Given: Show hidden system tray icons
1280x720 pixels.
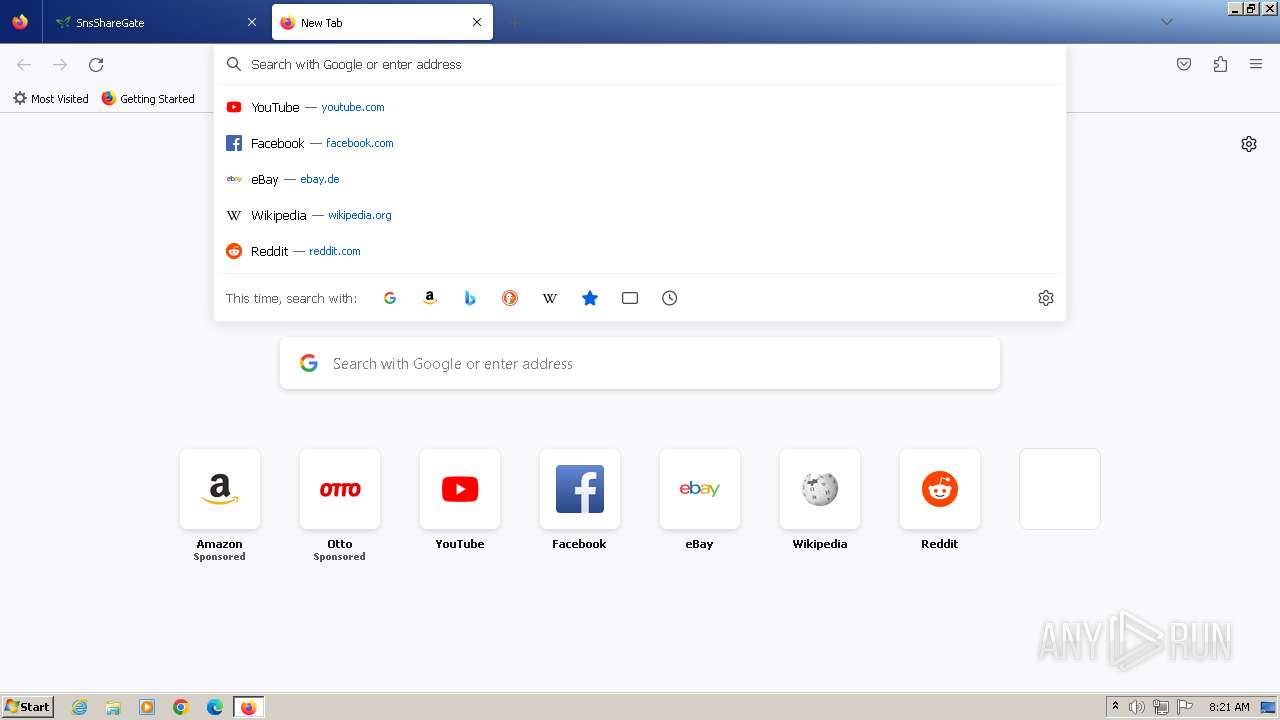Looking at the screenshot, I should click(x=1115, y=707).
